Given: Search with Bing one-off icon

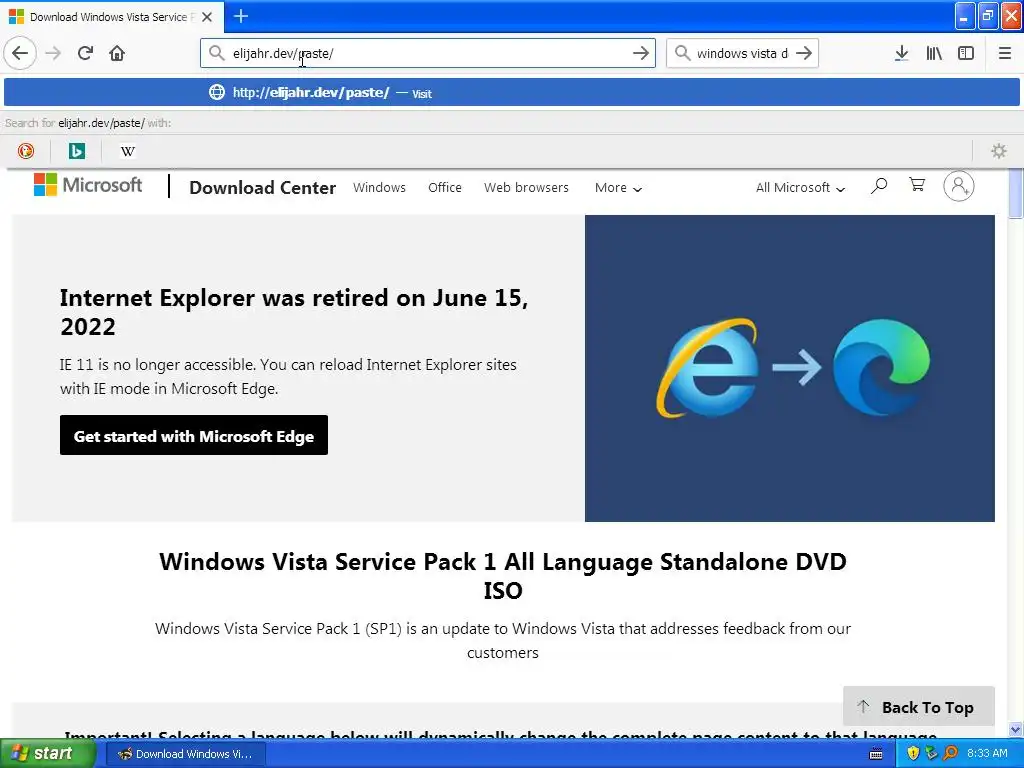Looking at the screenshot, I should [x=76, y=151].
